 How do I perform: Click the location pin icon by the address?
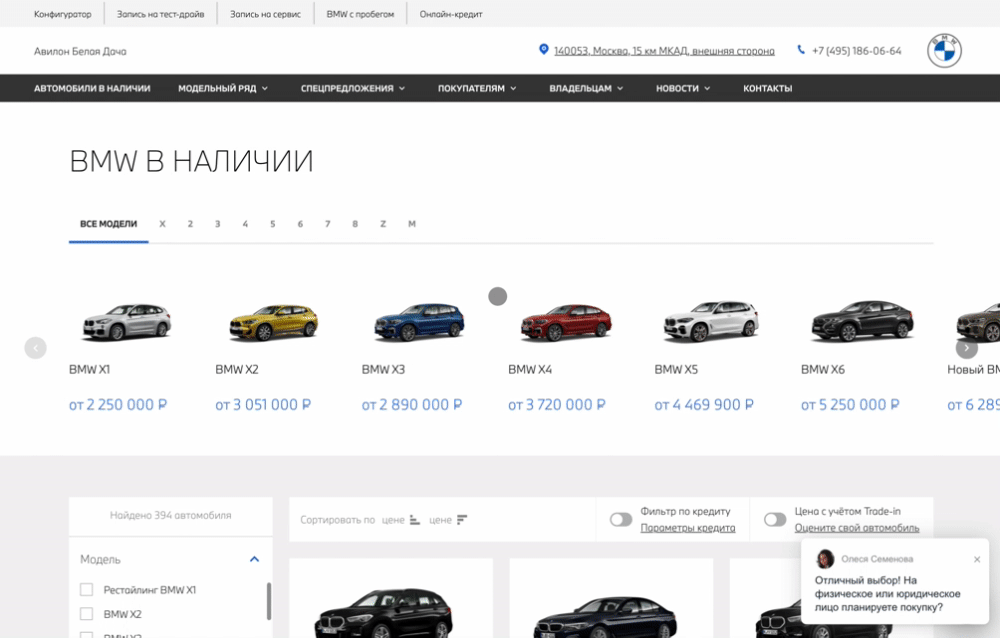tap(544, 50)
